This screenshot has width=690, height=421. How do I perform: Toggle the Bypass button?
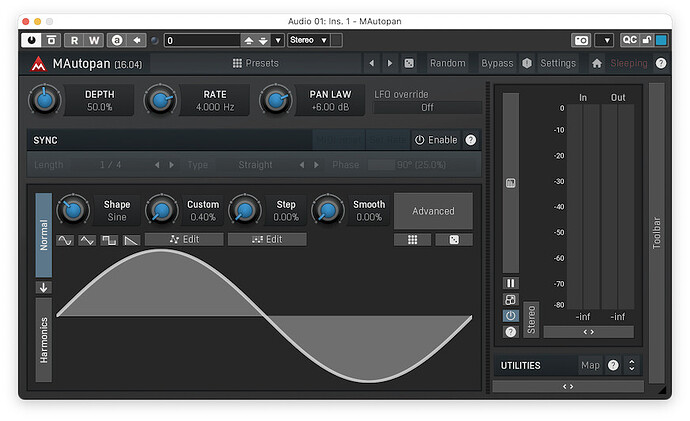497,63
